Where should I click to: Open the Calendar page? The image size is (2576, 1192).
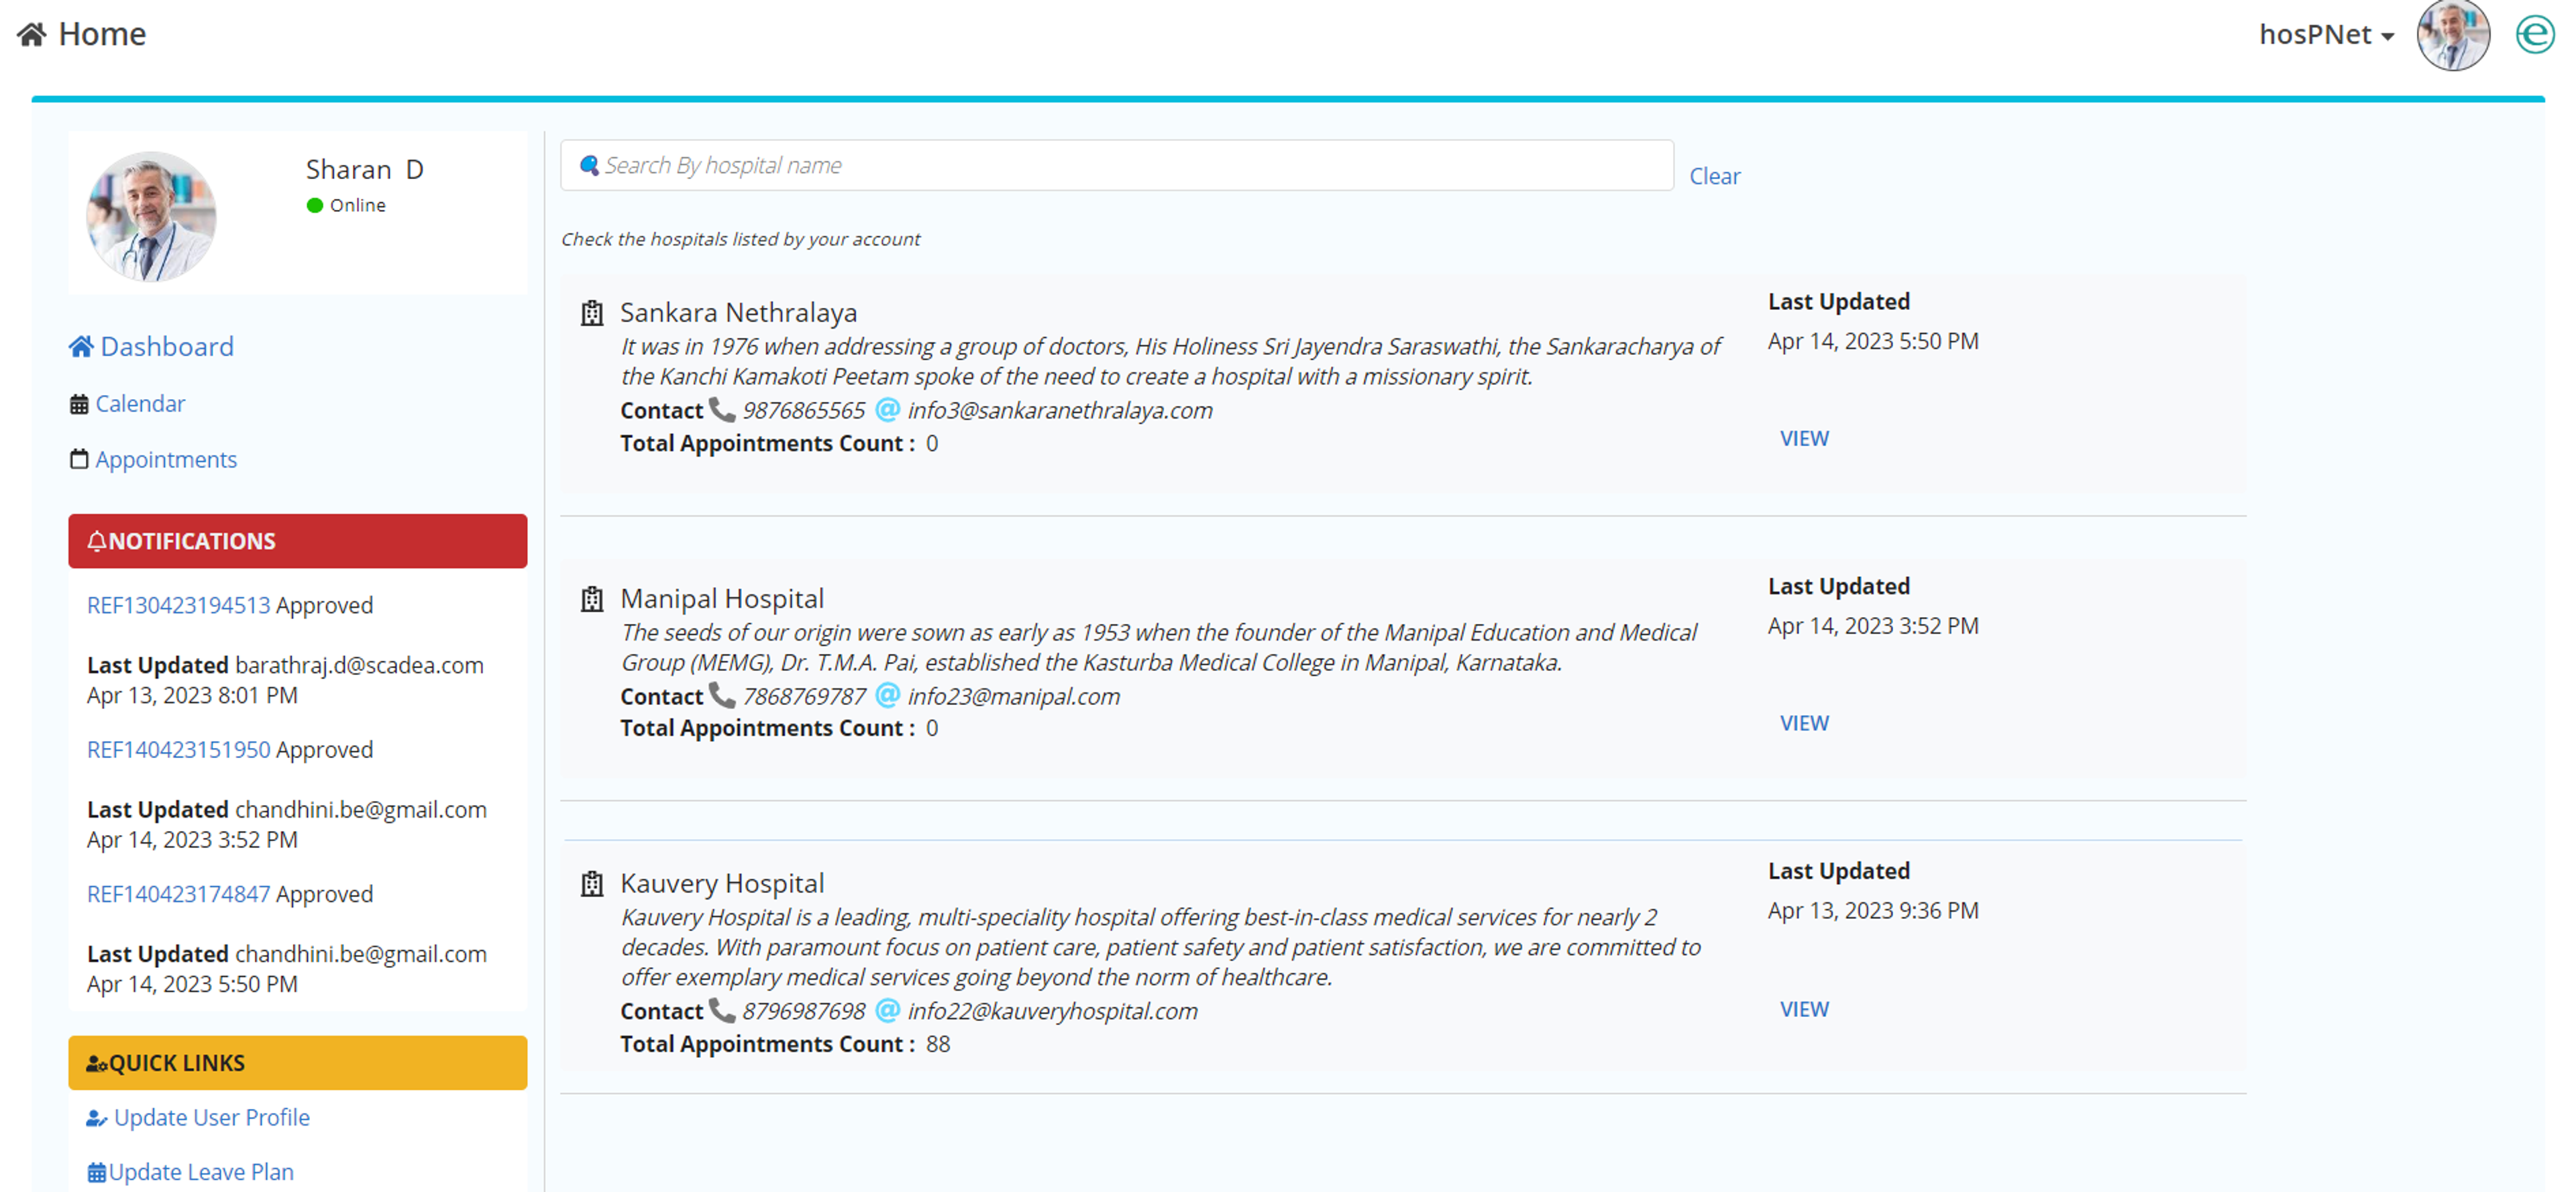(140, 403)
